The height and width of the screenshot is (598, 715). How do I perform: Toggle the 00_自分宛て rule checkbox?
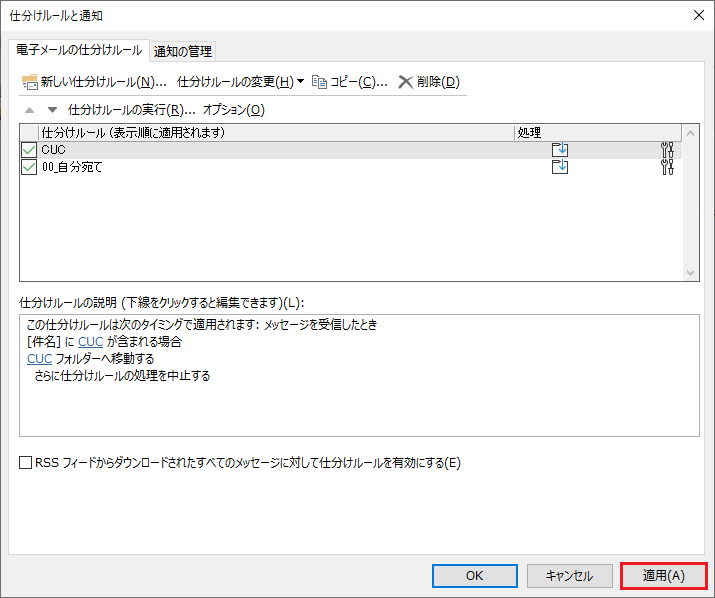pos(28,167)
